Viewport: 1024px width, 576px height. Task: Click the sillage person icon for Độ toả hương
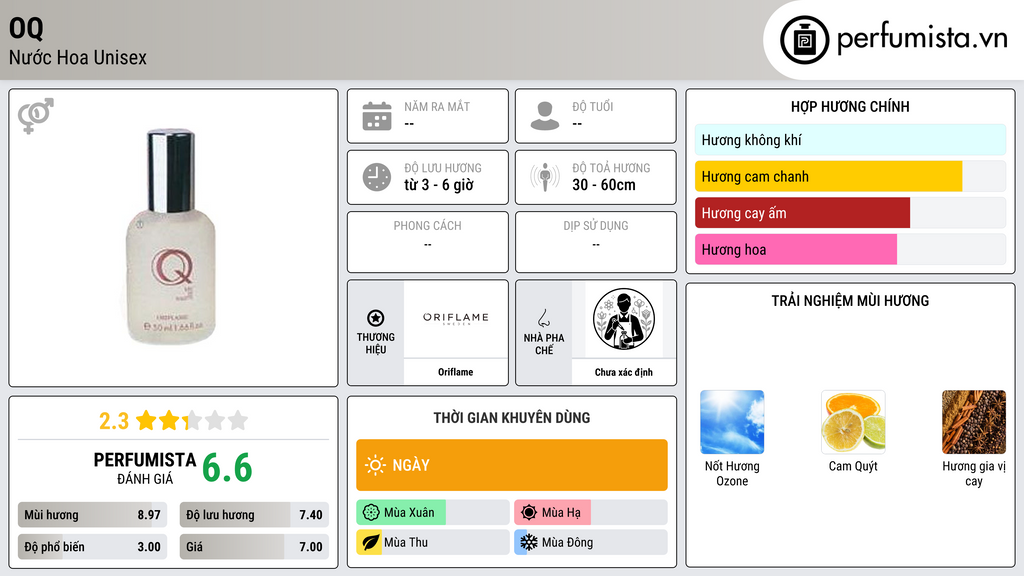click(x=545, y=177)
